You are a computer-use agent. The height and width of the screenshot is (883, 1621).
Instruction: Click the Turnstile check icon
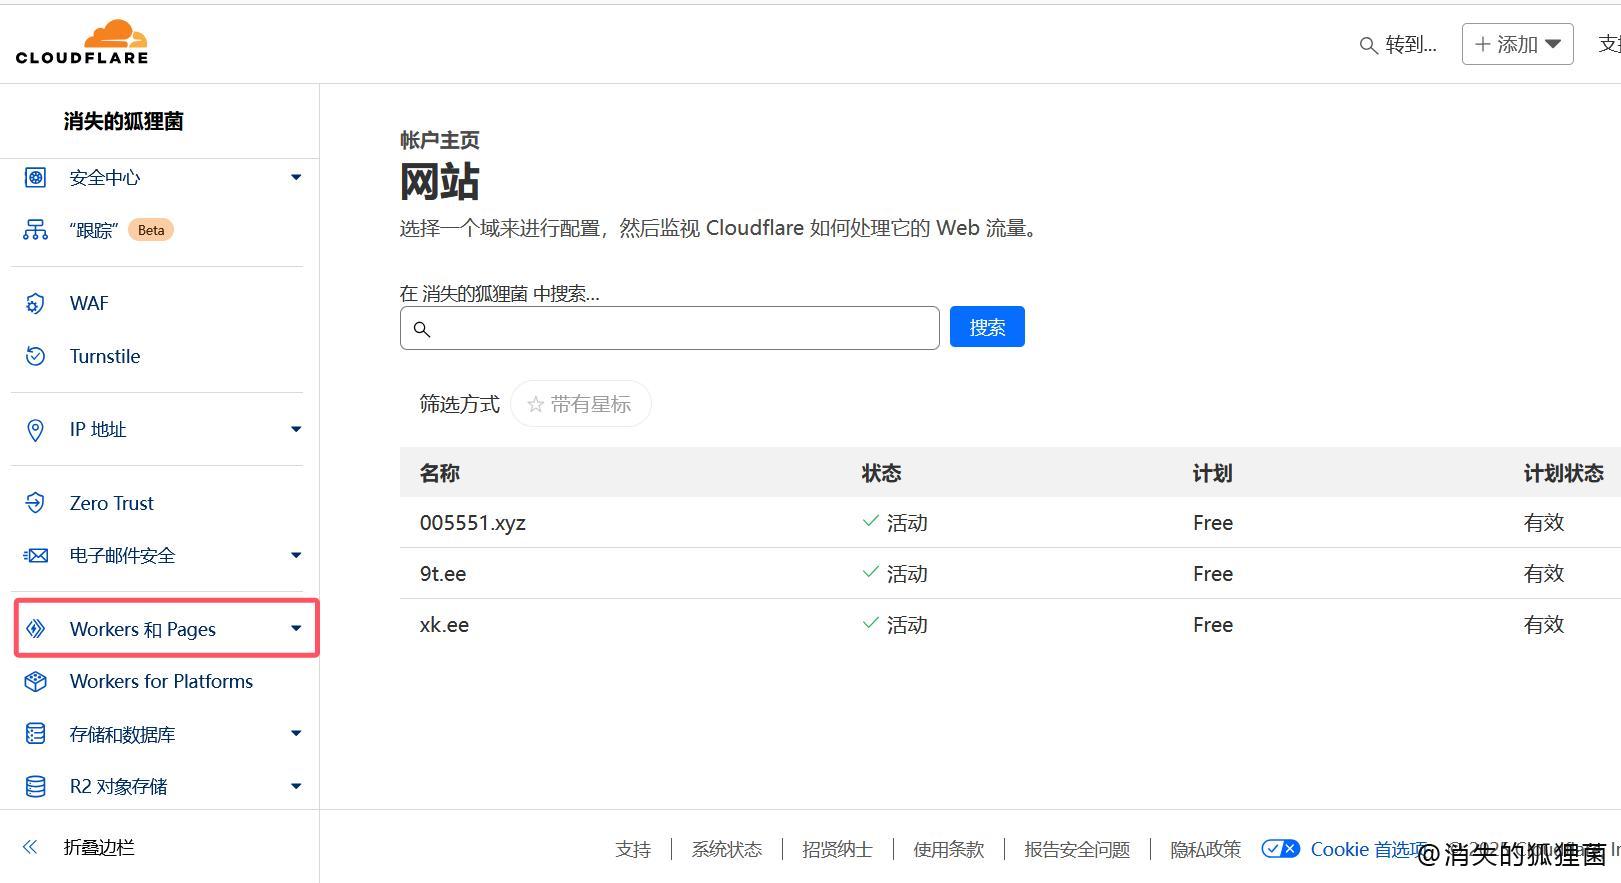pyautogui.click(x=35, y=356)
